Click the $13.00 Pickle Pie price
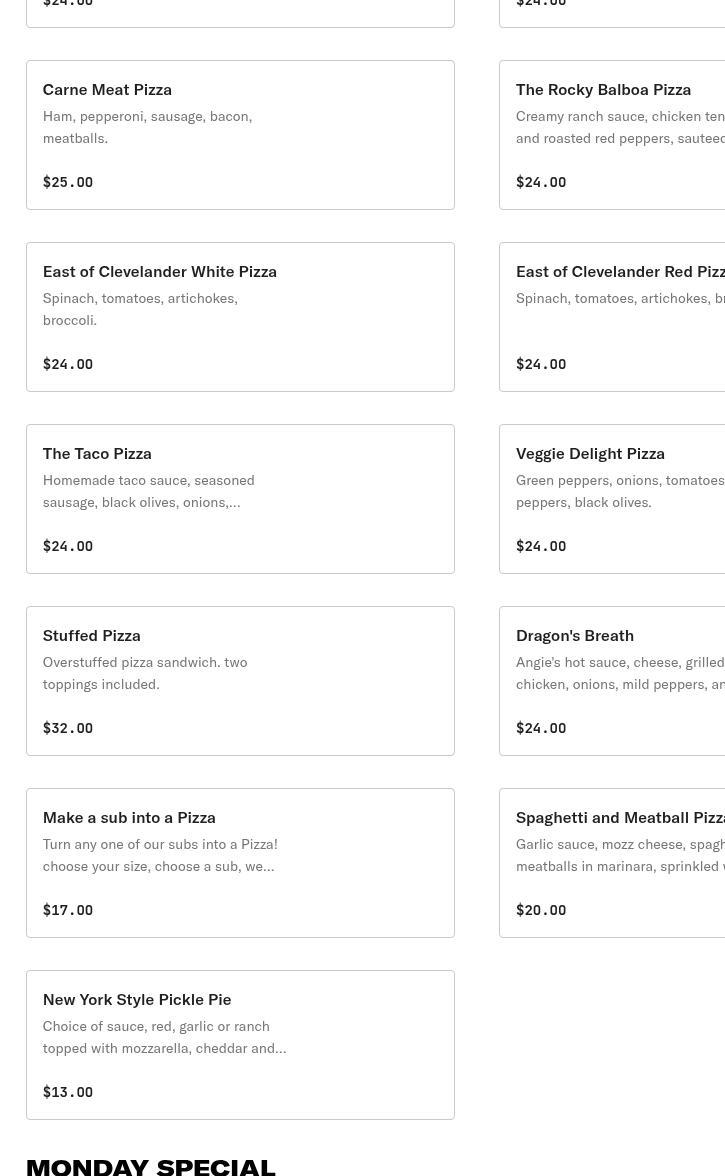725x1176 pixels. click(x=68, y=1092)
